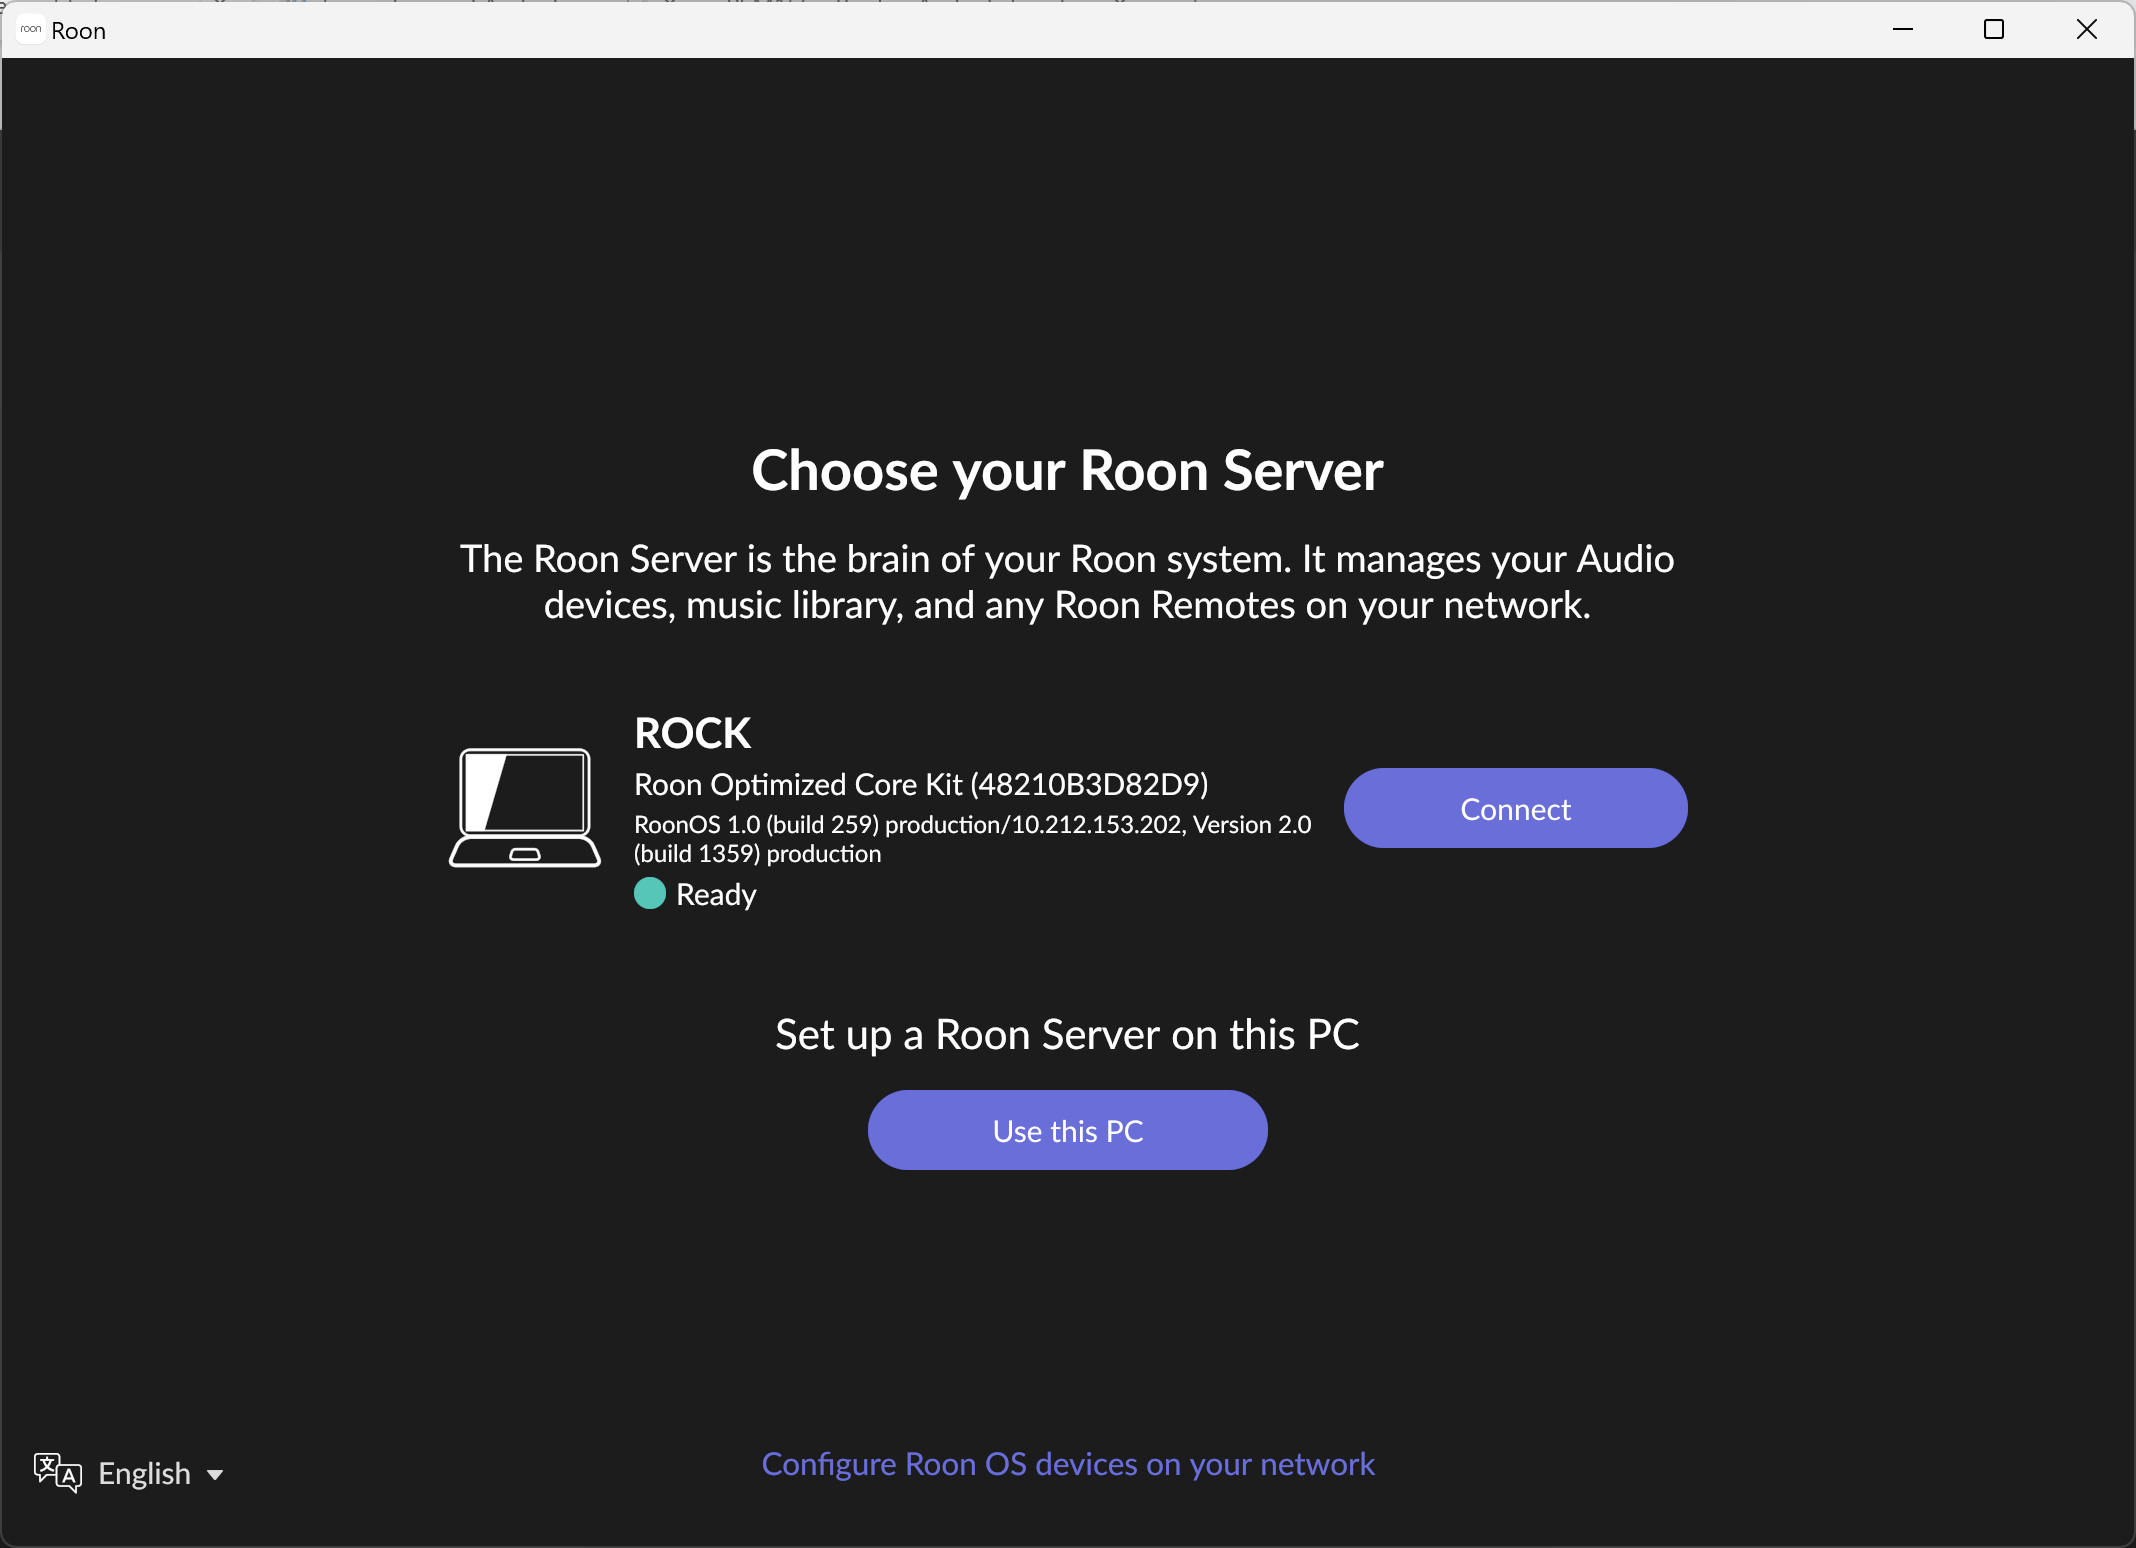Open the language picker labeled English

(x=143, y=1473)
